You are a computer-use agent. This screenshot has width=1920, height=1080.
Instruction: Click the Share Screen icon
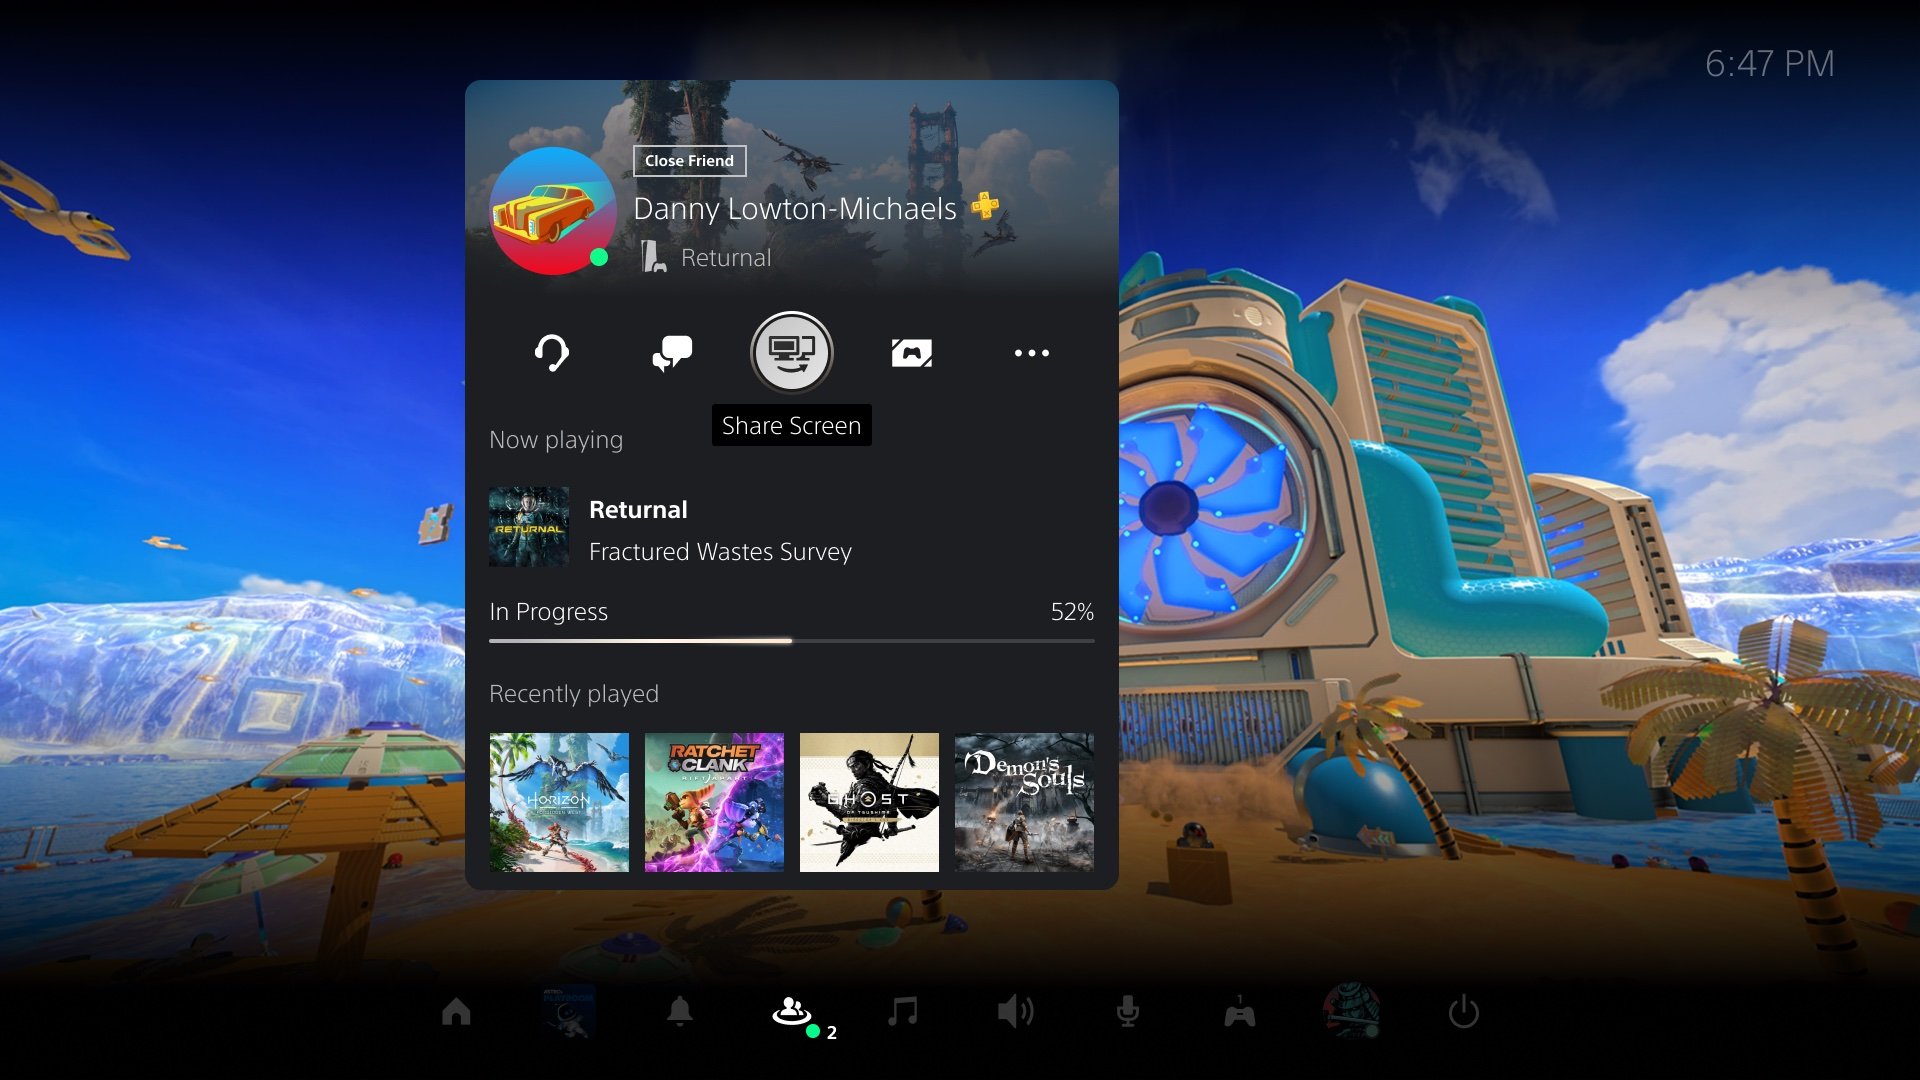pos(791,352)
